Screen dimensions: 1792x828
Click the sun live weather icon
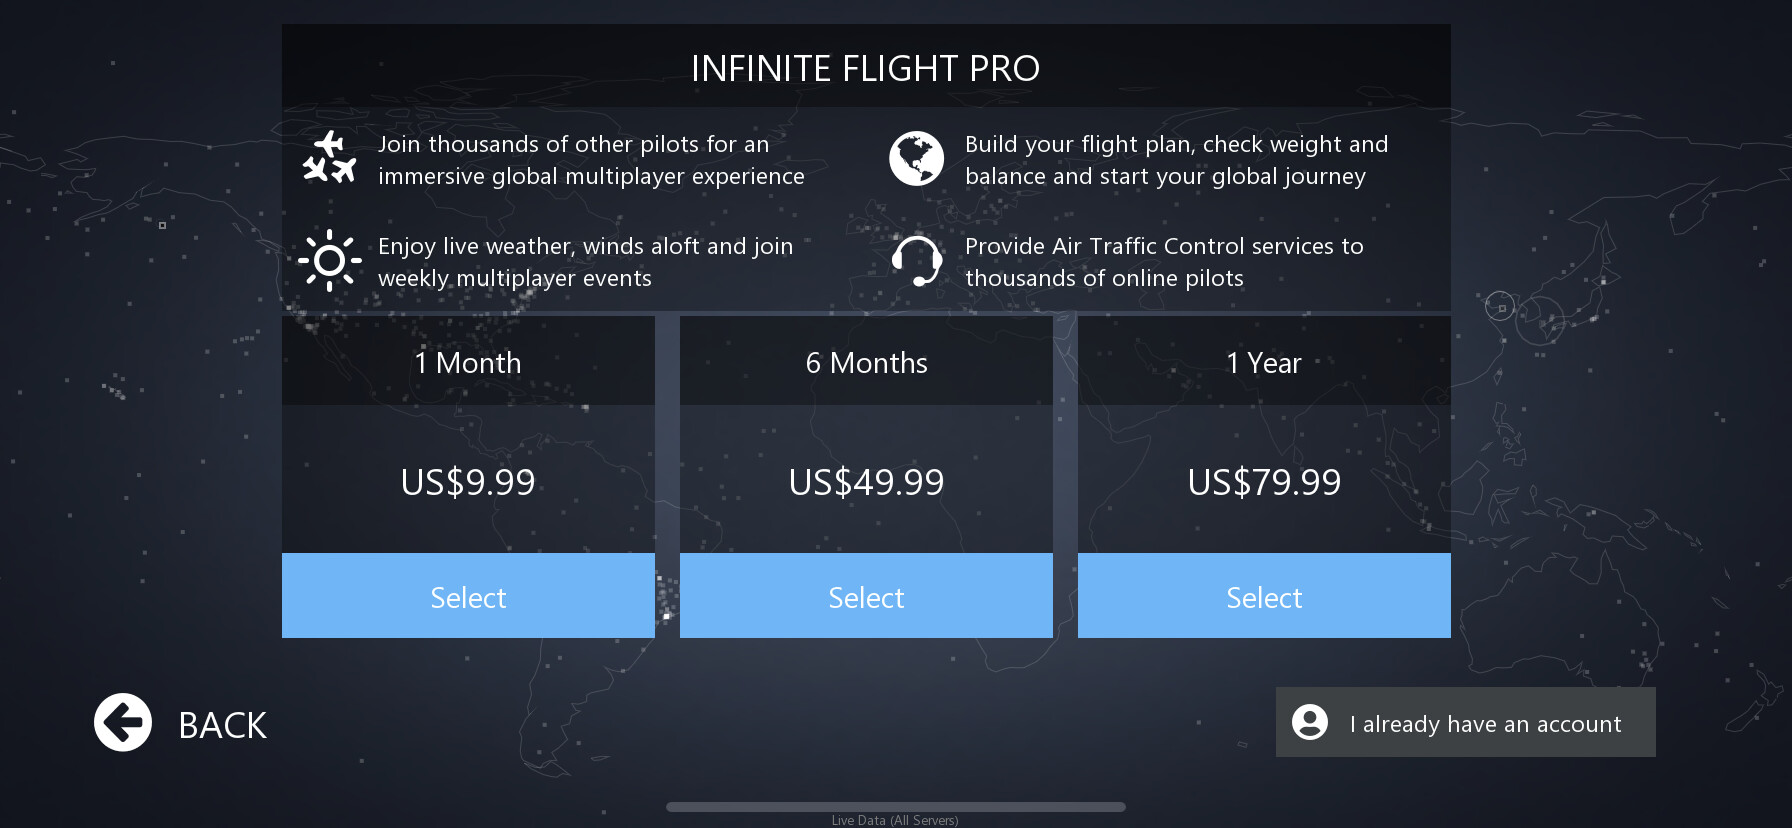(329, 261)
